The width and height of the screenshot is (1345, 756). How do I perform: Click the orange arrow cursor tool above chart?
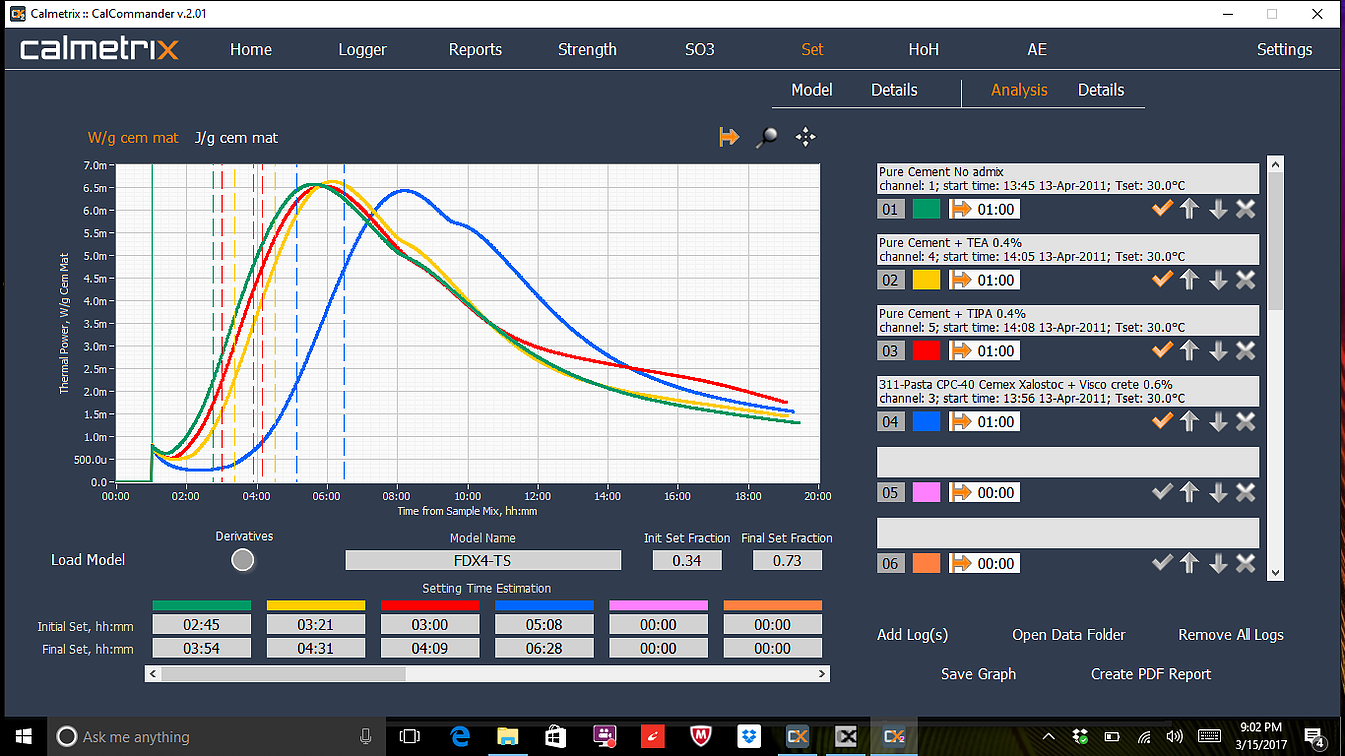[x=729, y=138]
